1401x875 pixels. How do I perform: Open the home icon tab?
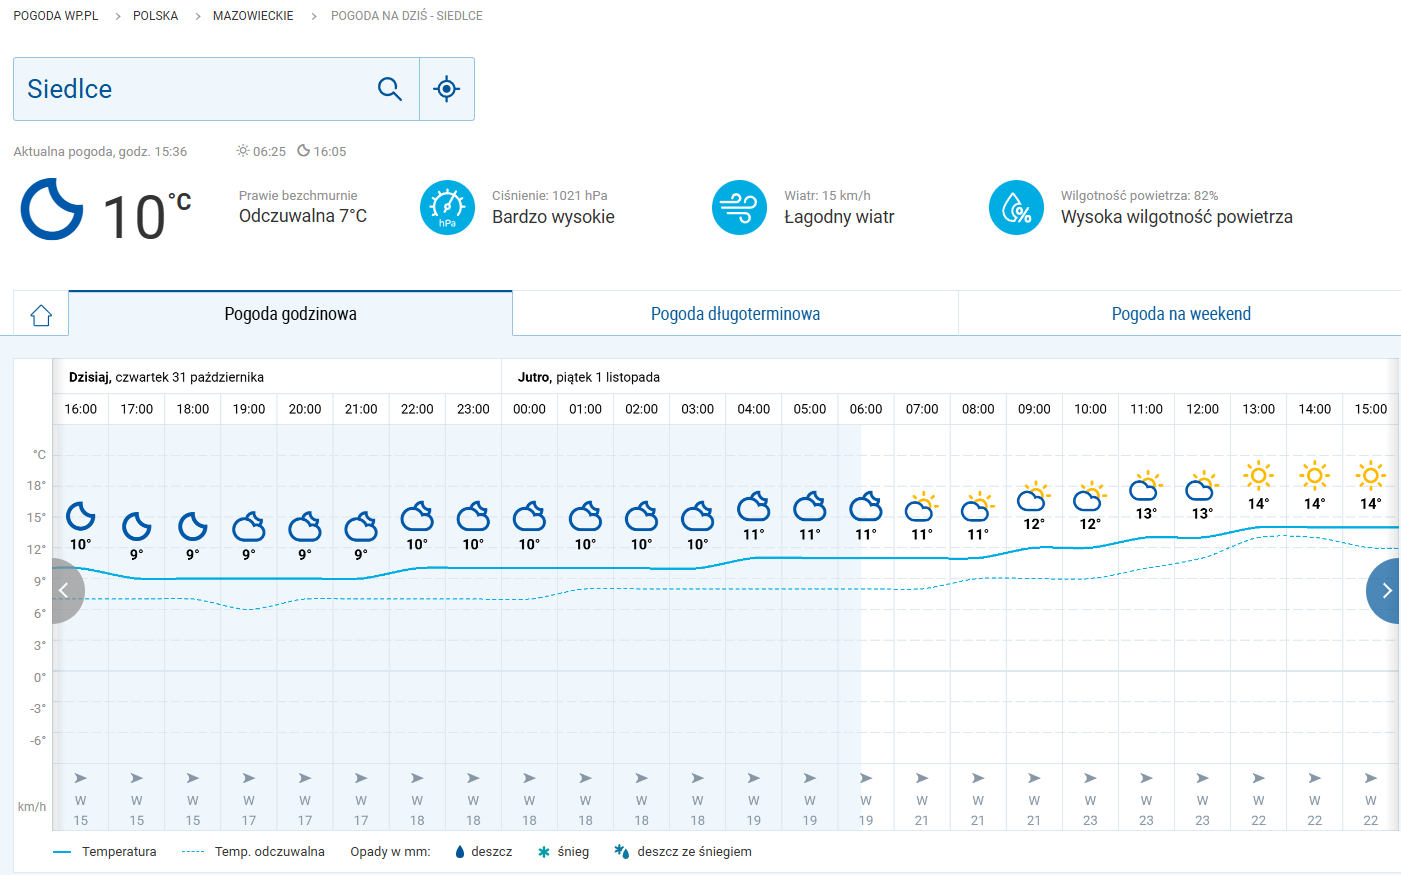coord(41,315)
